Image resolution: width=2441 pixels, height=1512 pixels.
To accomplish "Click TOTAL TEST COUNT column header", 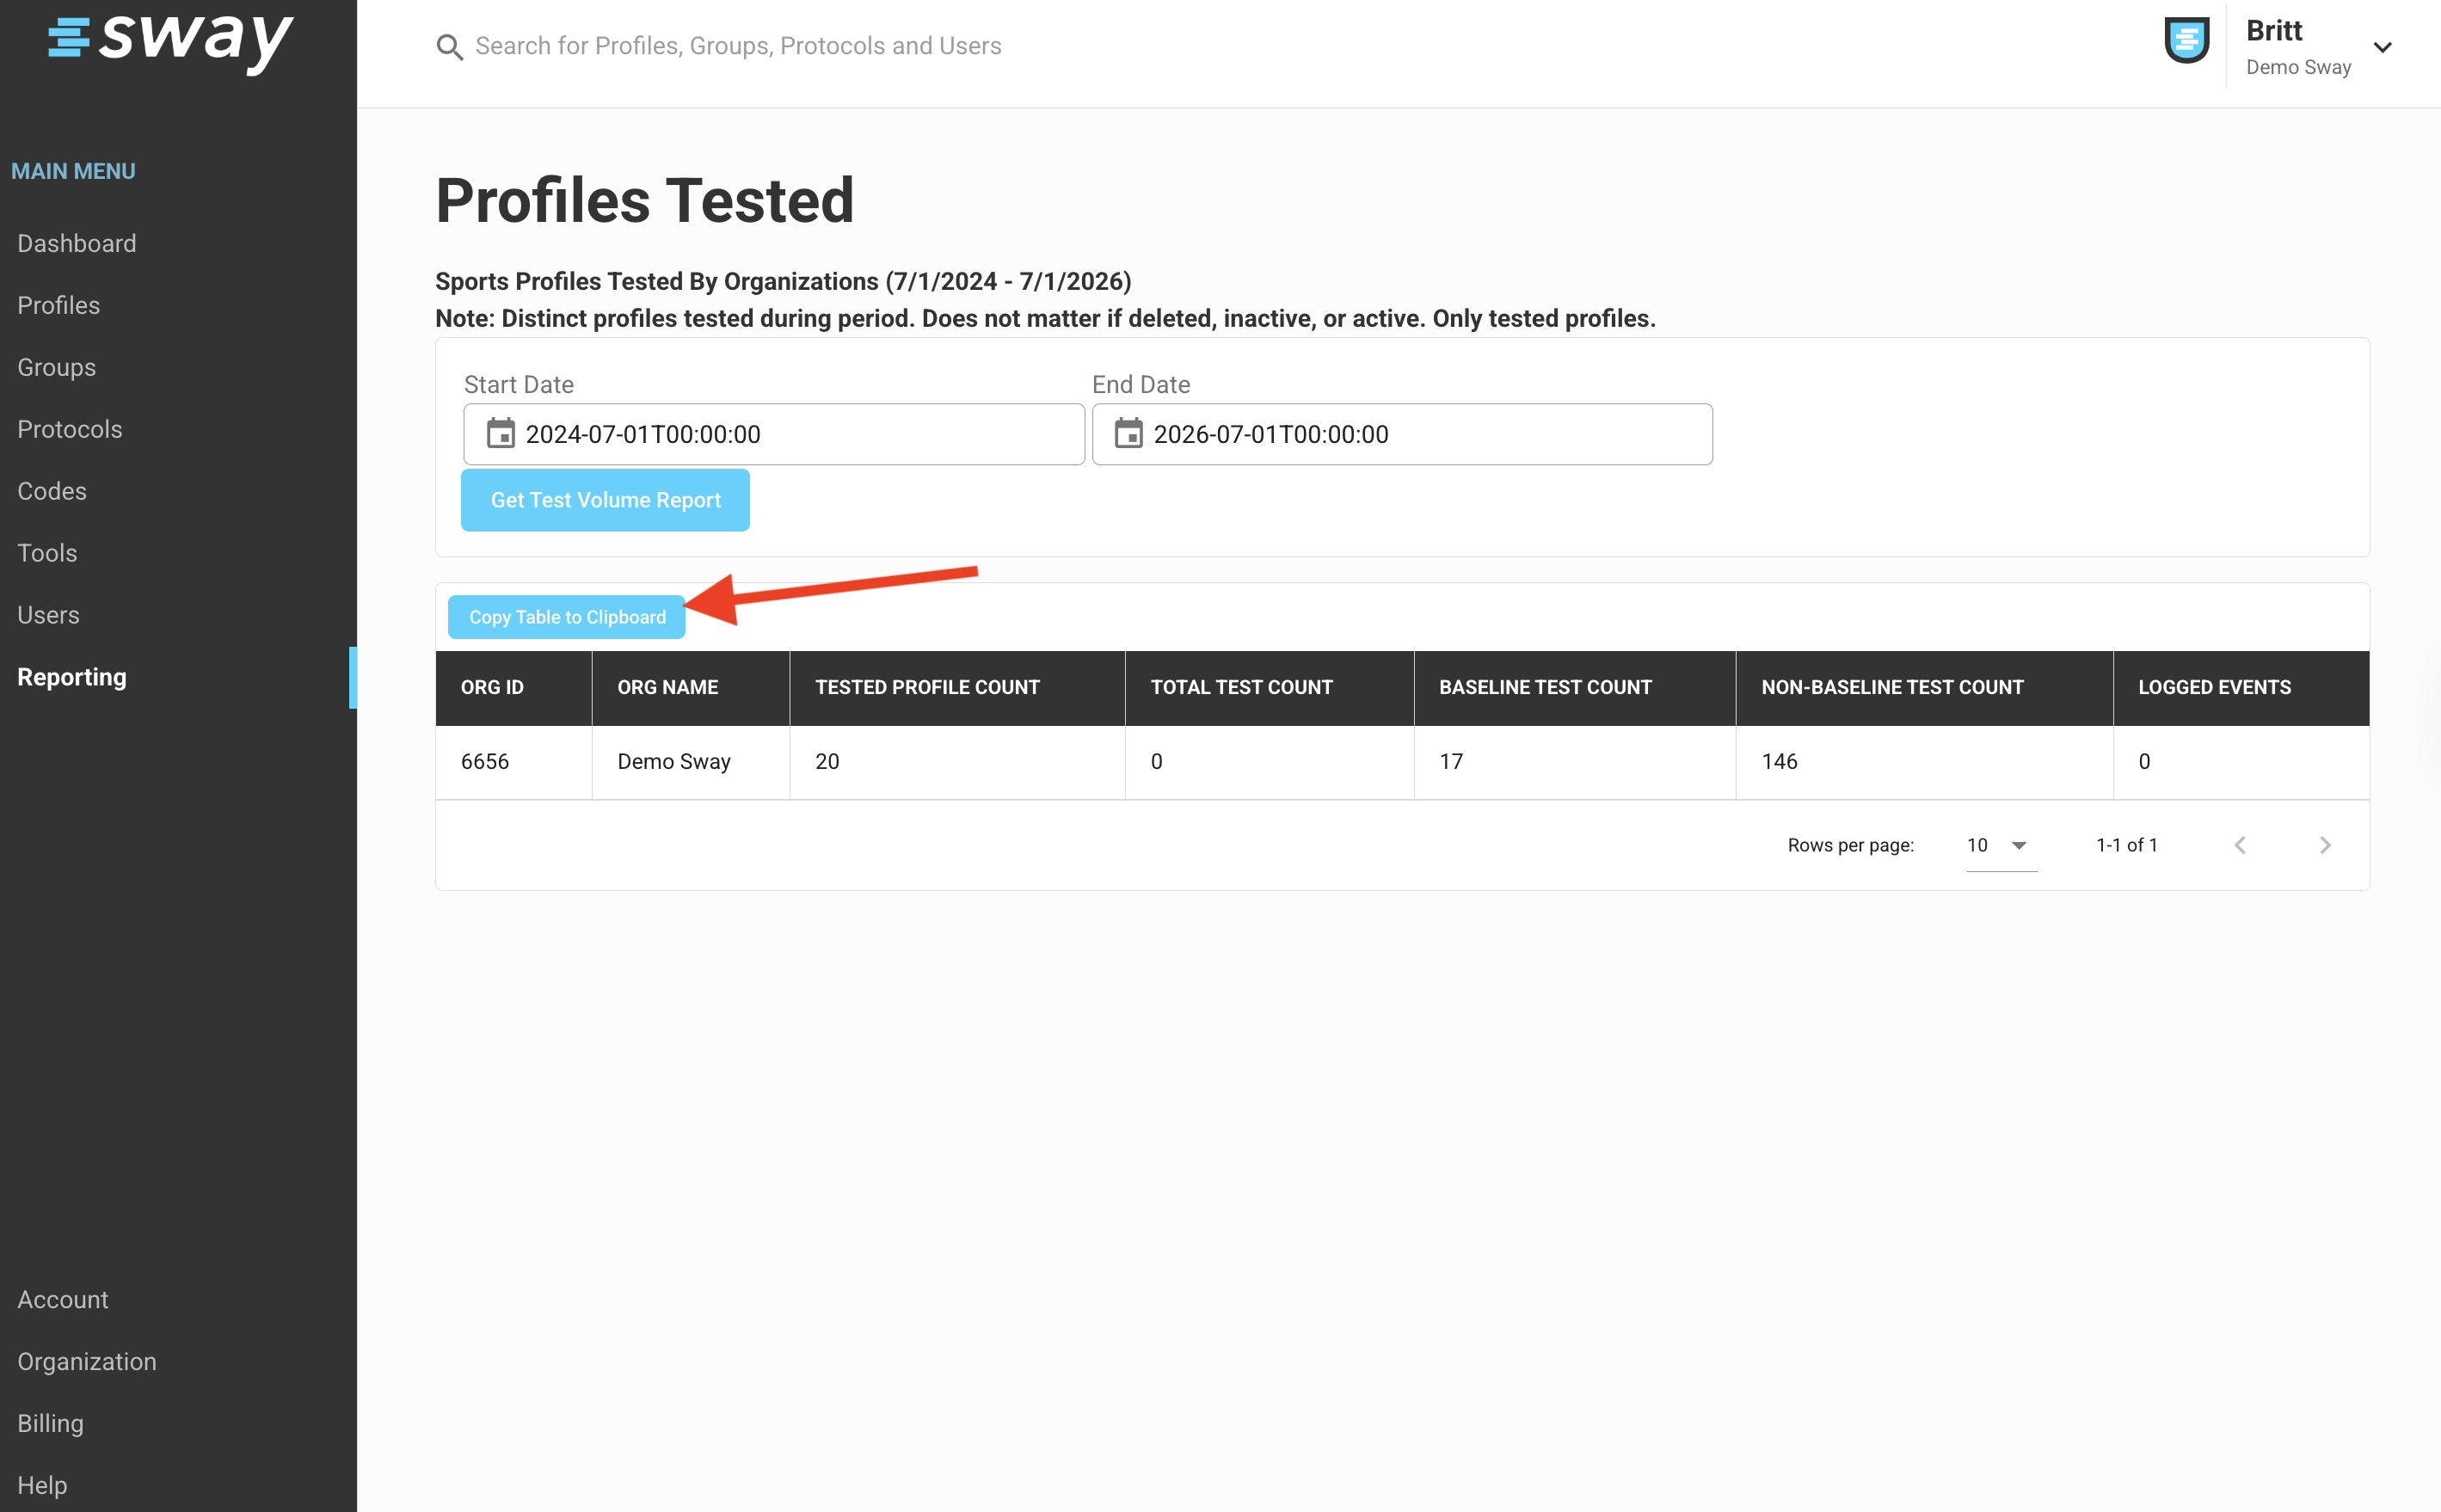I will 1270,688.
